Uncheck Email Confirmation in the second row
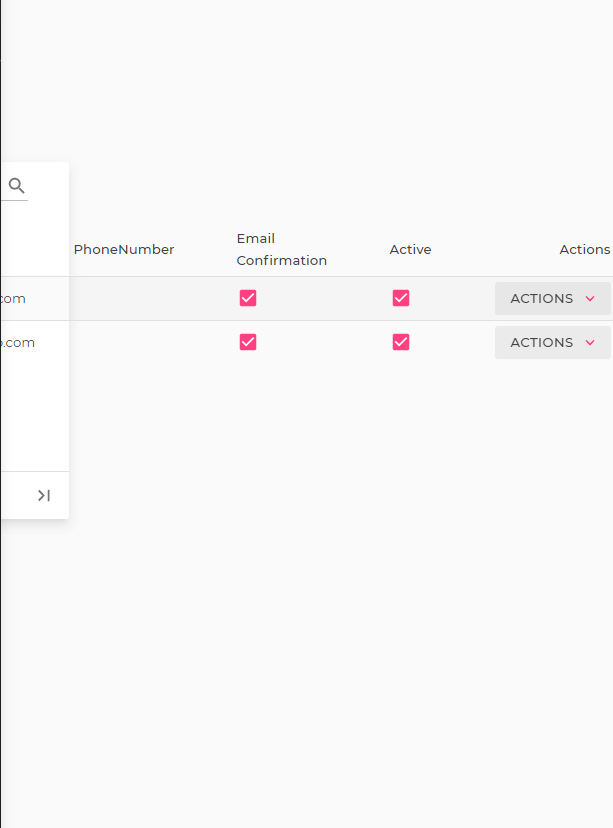The width and height of the screenshot is (613, 828). click(x=246, y=342)
